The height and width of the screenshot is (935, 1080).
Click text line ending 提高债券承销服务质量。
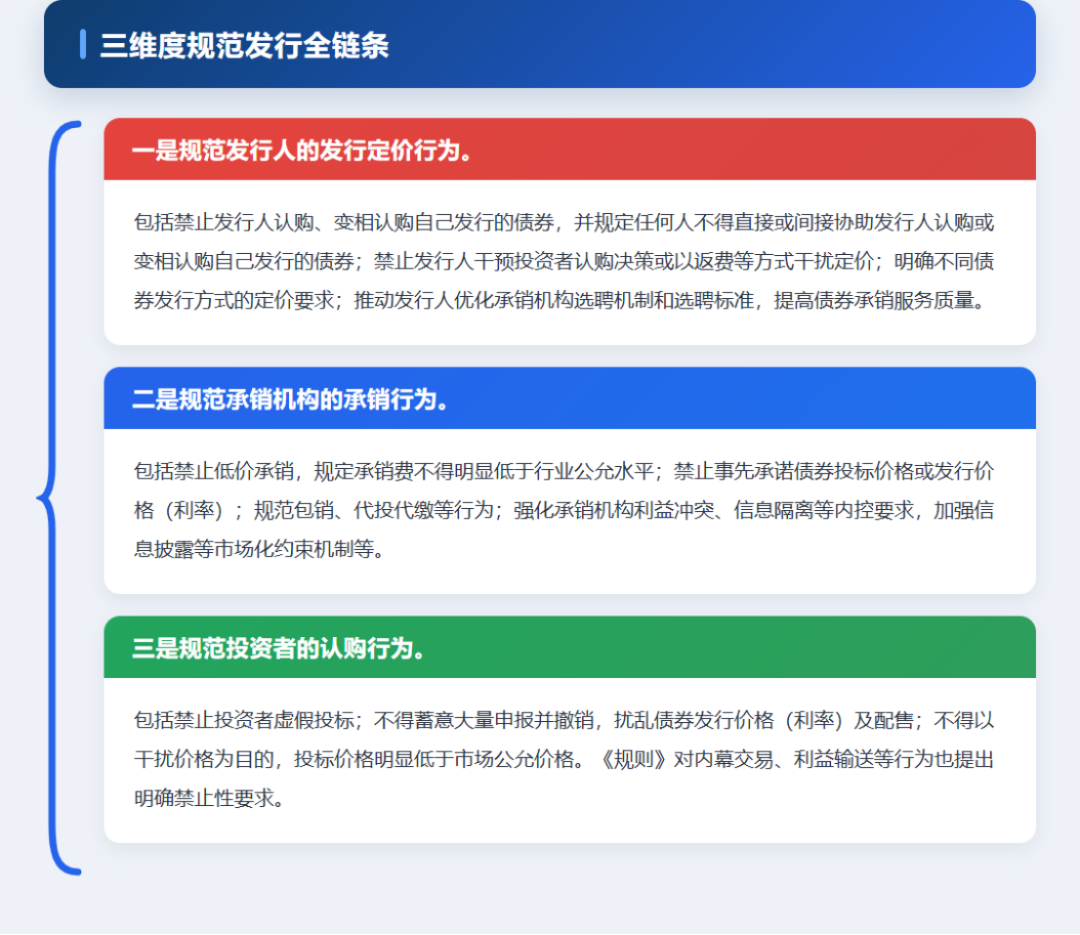(559, 300)
